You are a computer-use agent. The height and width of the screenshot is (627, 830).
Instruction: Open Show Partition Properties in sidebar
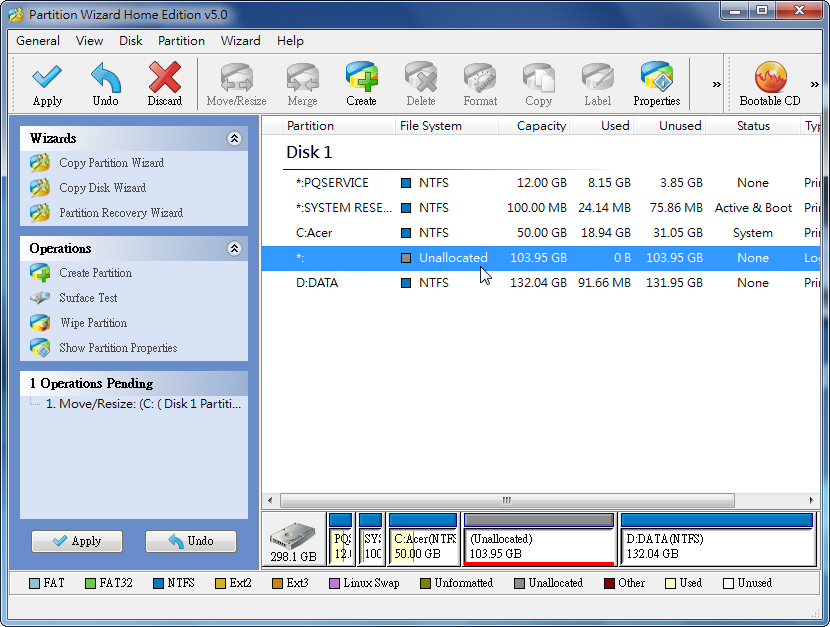(118, 348)
